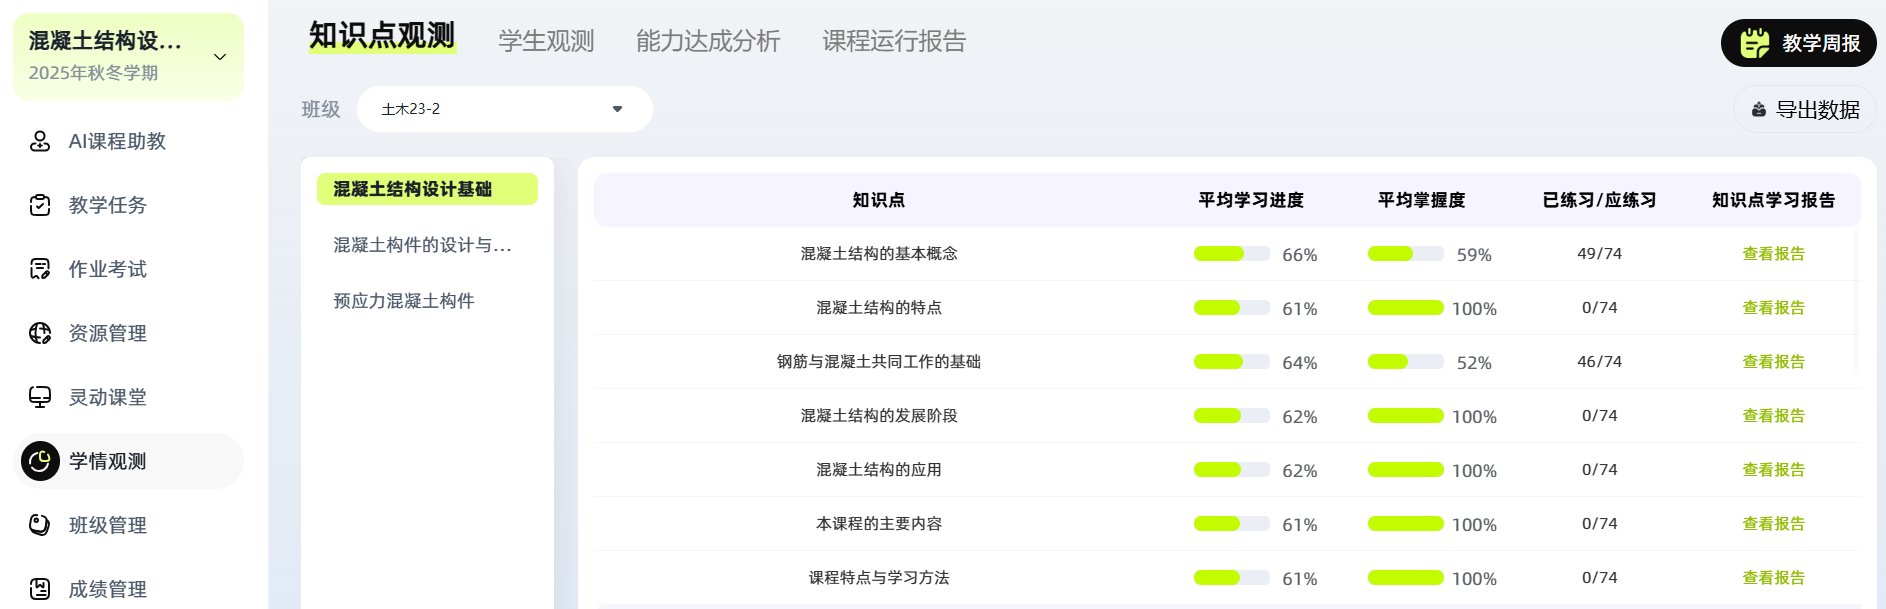Select the 混凝土构件的设计与… chapter

422,245
